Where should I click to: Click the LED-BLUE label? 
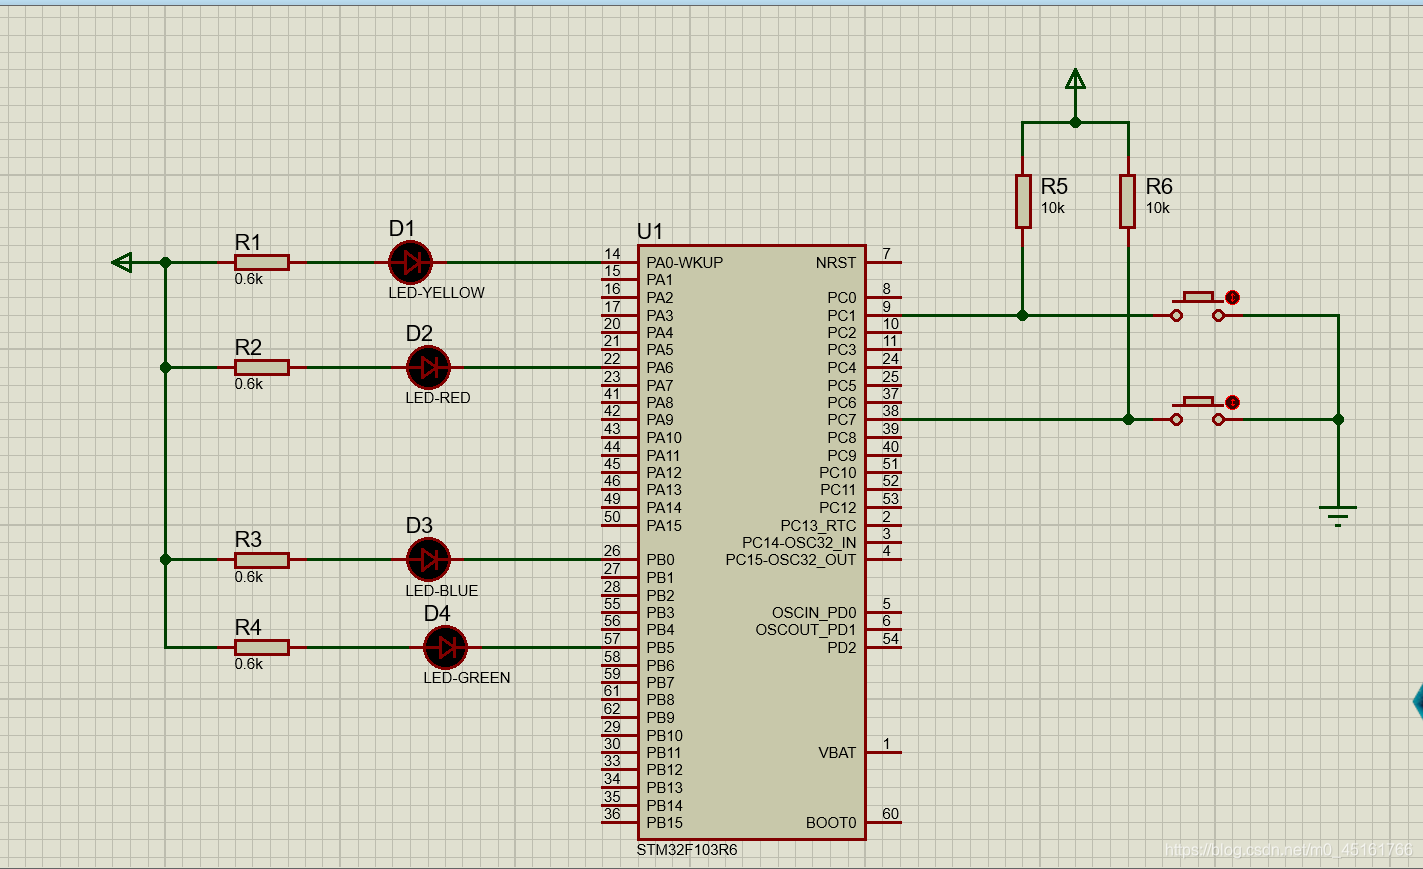(x=441, y=591)
